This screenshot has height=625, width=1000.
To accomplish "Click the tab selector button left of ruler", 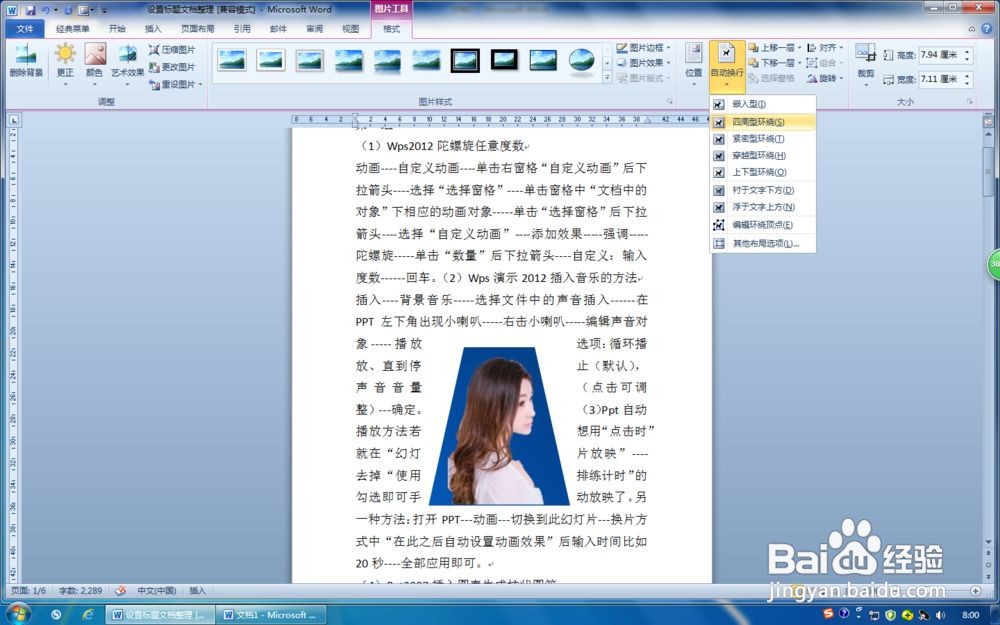I will [14, 119].
